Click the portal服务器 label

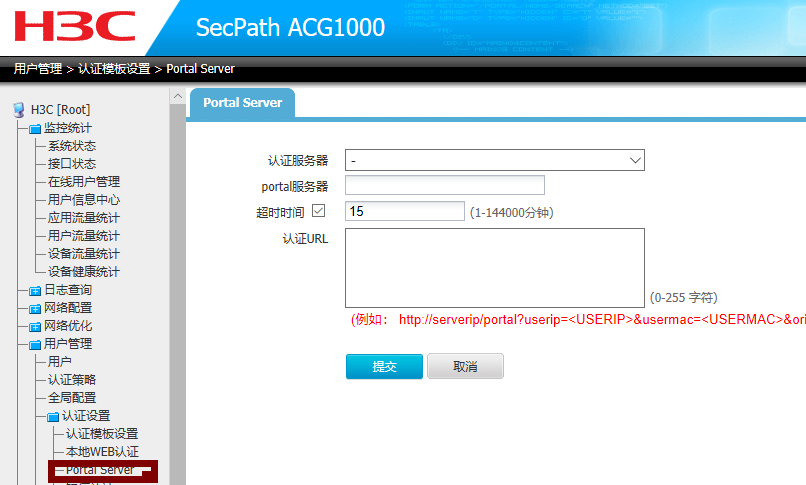click(x=295, y=186)
